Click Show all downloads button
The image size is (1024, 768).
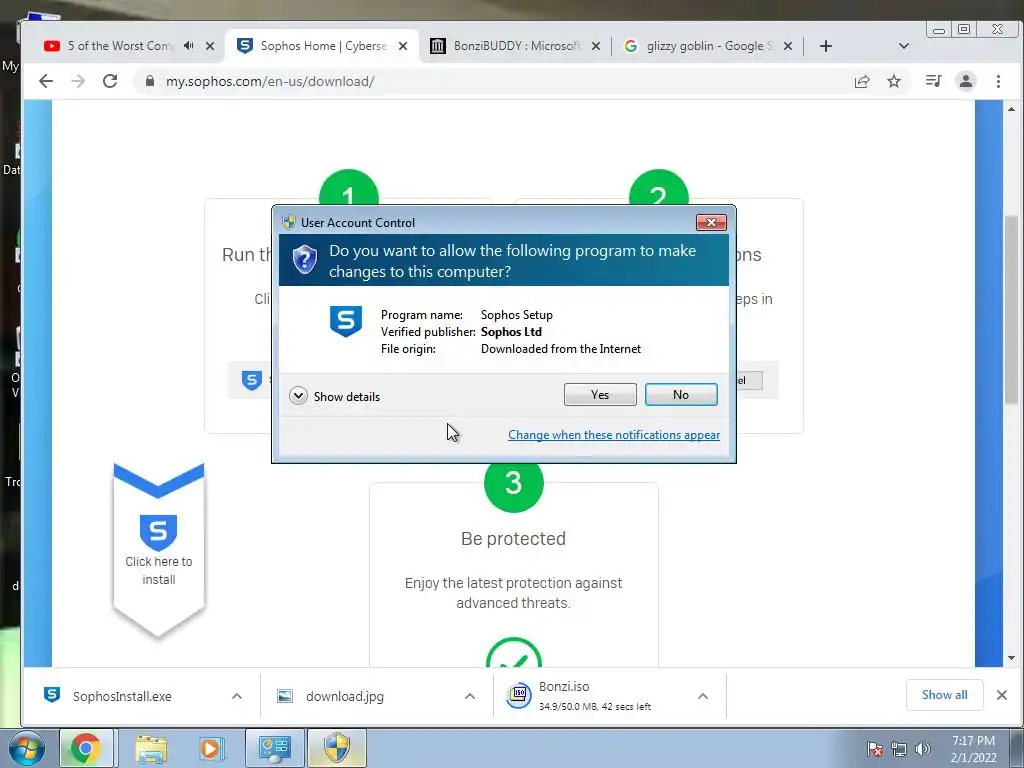[944, 695]
